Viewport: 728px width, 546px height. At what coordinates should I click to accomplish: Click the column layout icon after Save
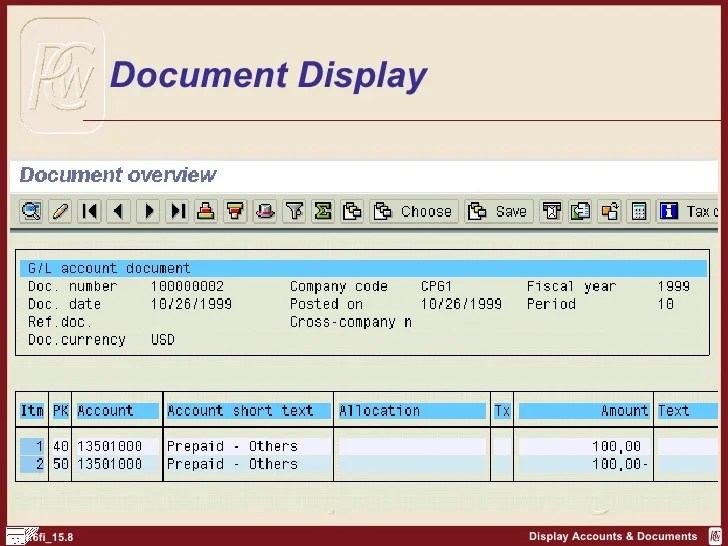click(551, 211)
